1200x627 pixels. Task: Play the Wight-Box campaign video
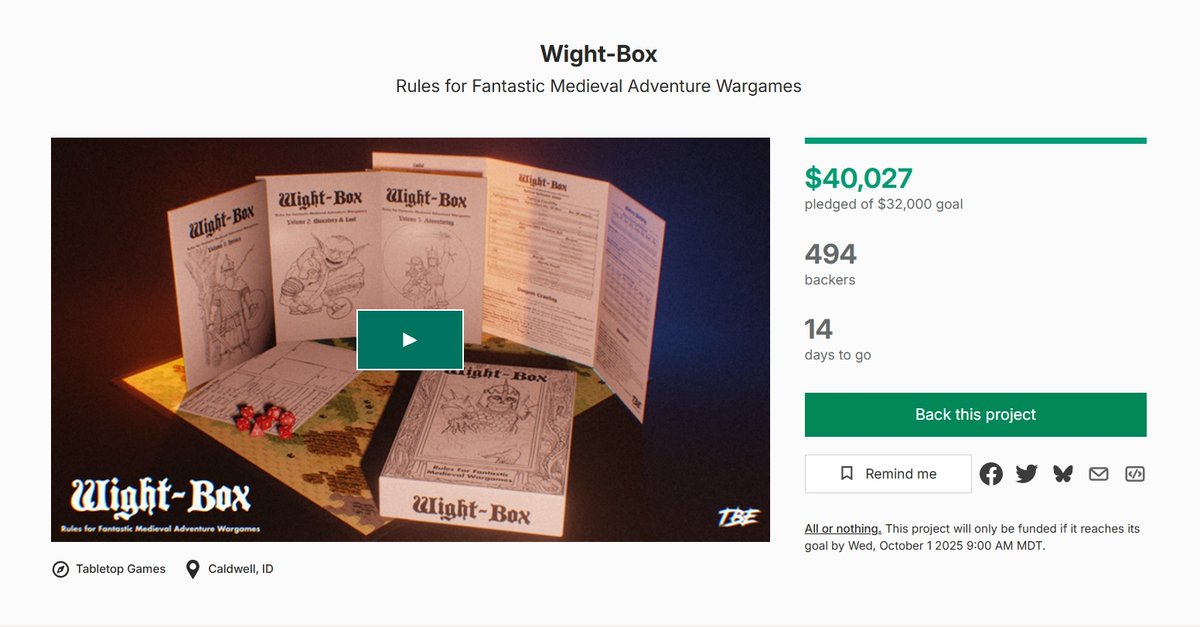(x=410, y=340)
